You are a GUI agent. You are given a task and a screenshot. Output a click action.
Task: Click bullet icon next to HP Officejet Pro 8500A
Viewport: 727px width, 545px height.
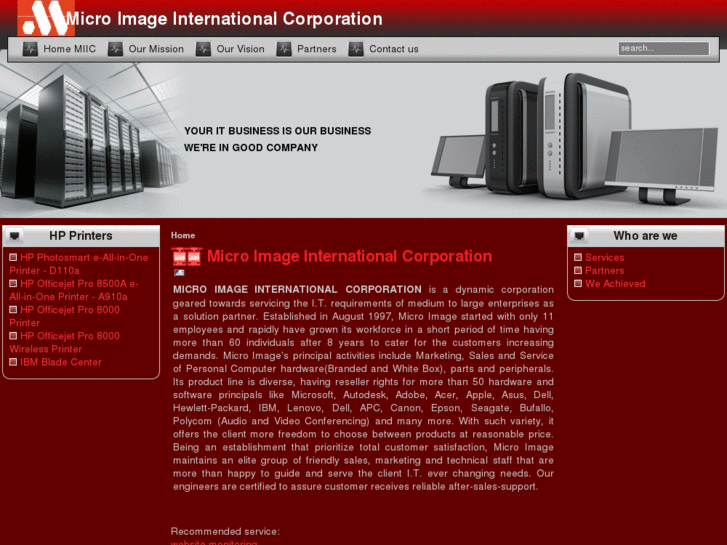click(13, 283)
